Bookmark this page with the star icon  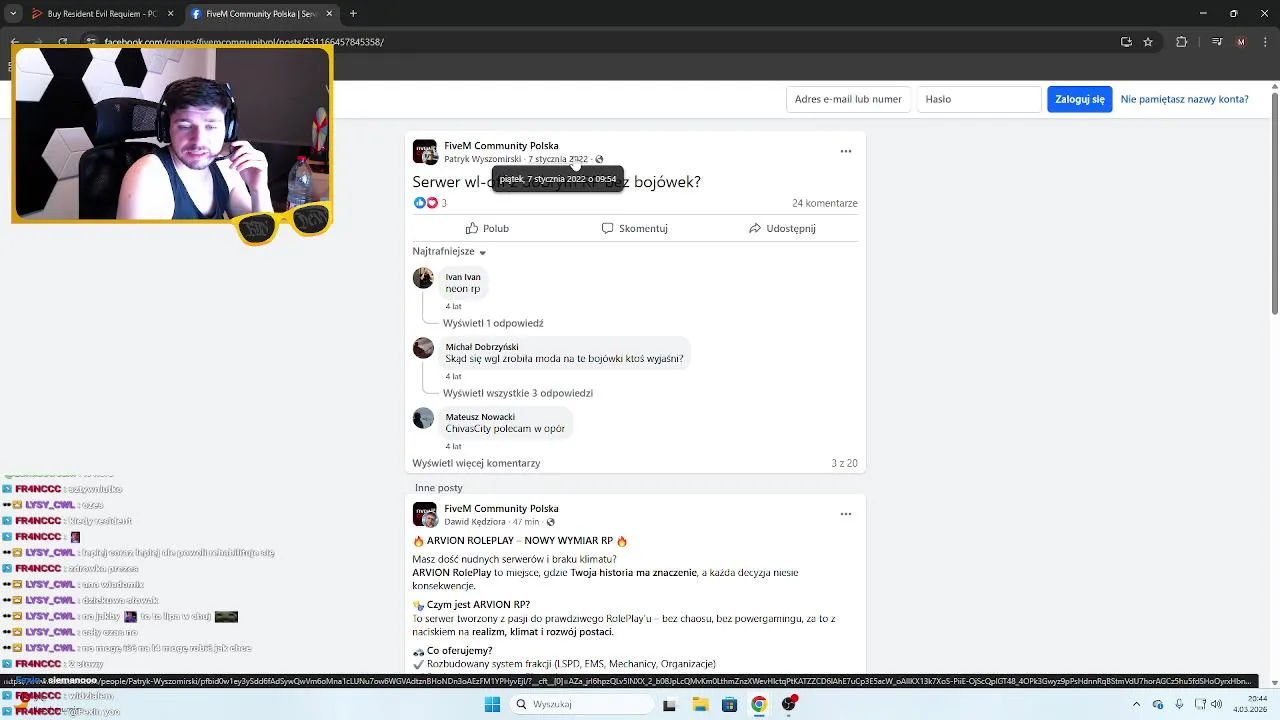click(1148, 42)
